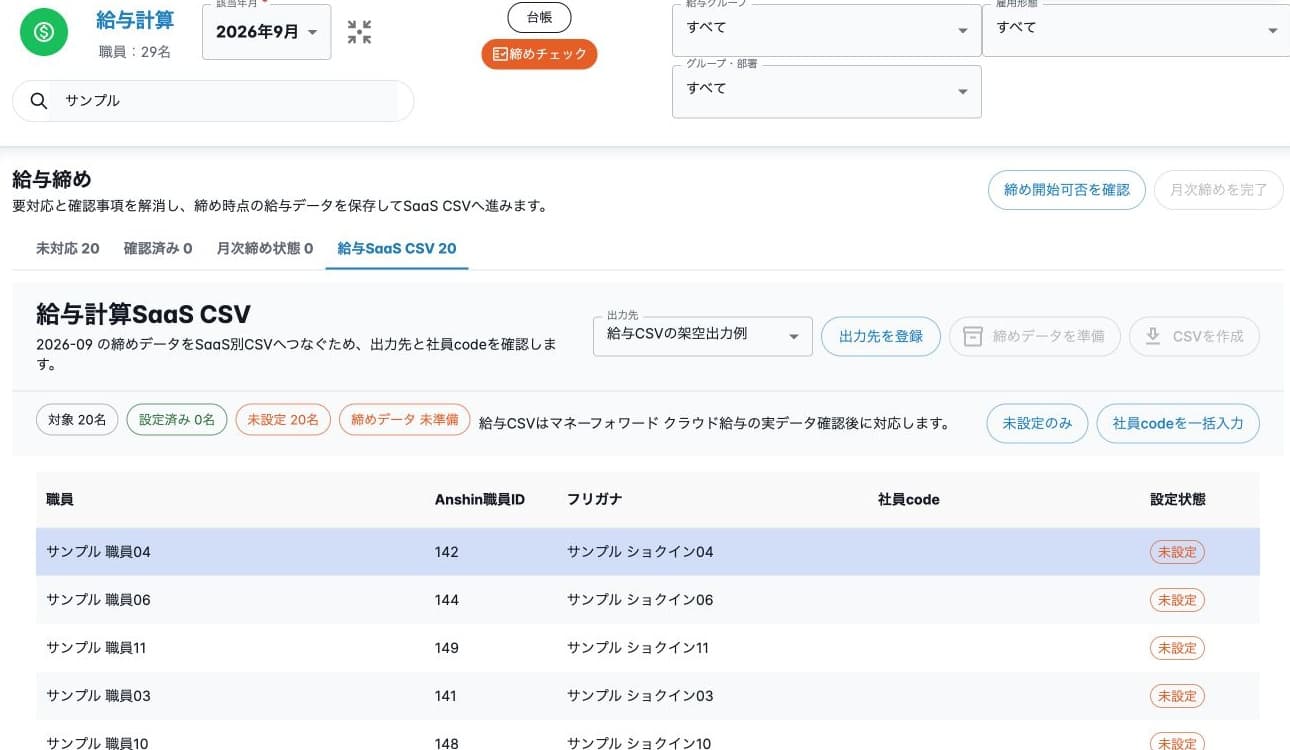Click the CSVを作成 button
The width and height of the screenshot is (1290, 750).
pyautogui.click(x=1195, y=337)
